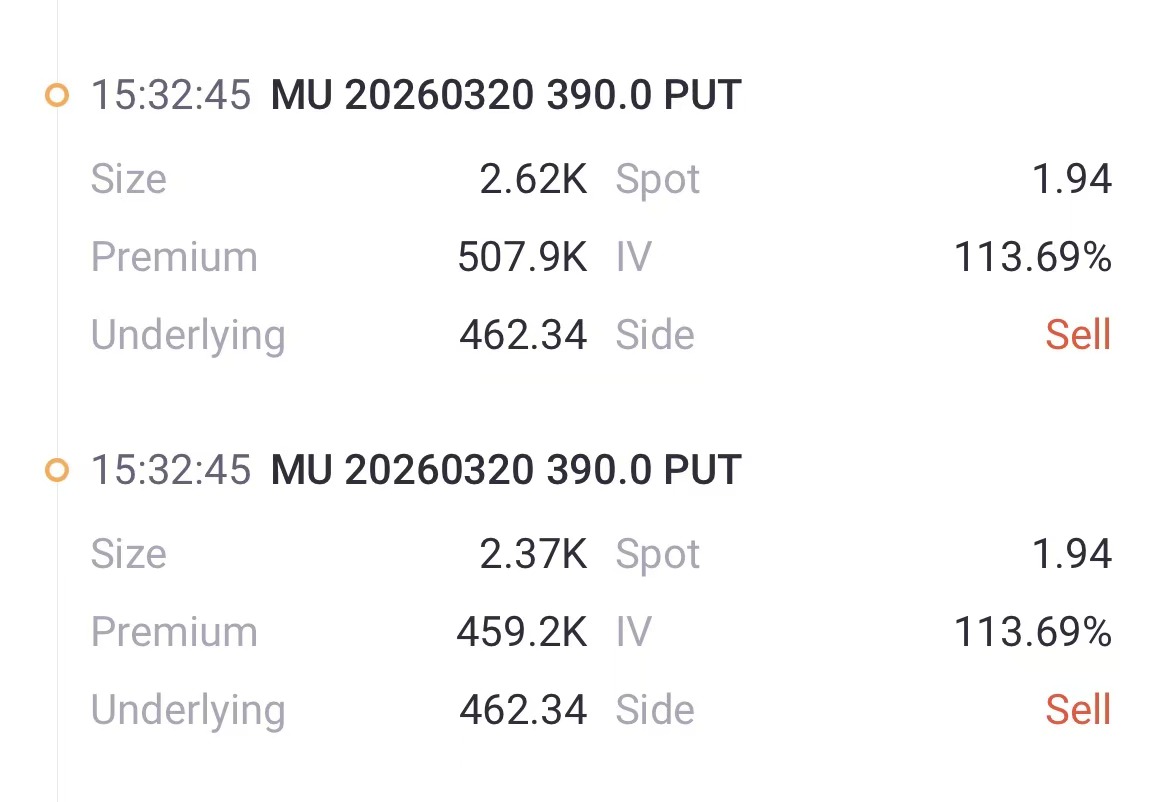
Task: Click the 507.9K premium value
Action: tap(522, 258)
